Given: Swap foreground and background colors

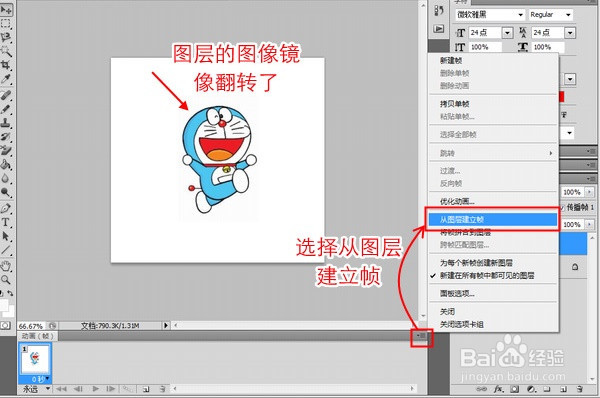Looking at the screenshot, I should (10, 293).
